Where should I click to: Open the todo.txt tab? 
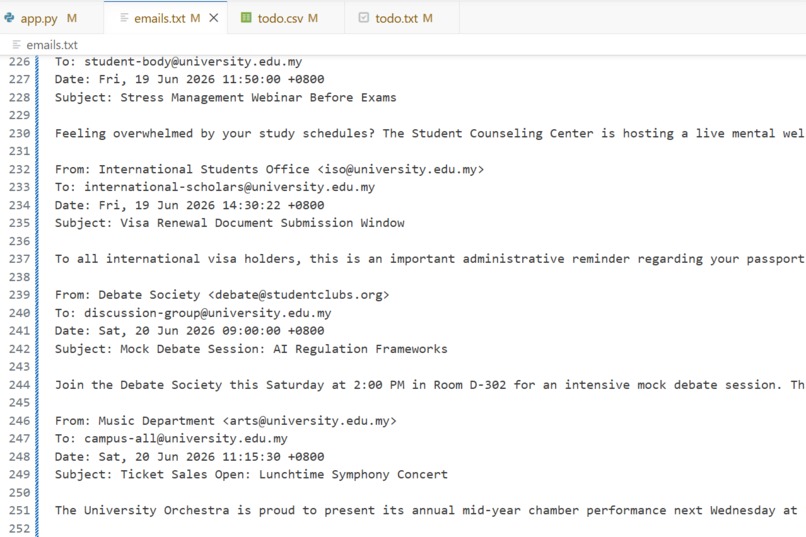point(402,18)
